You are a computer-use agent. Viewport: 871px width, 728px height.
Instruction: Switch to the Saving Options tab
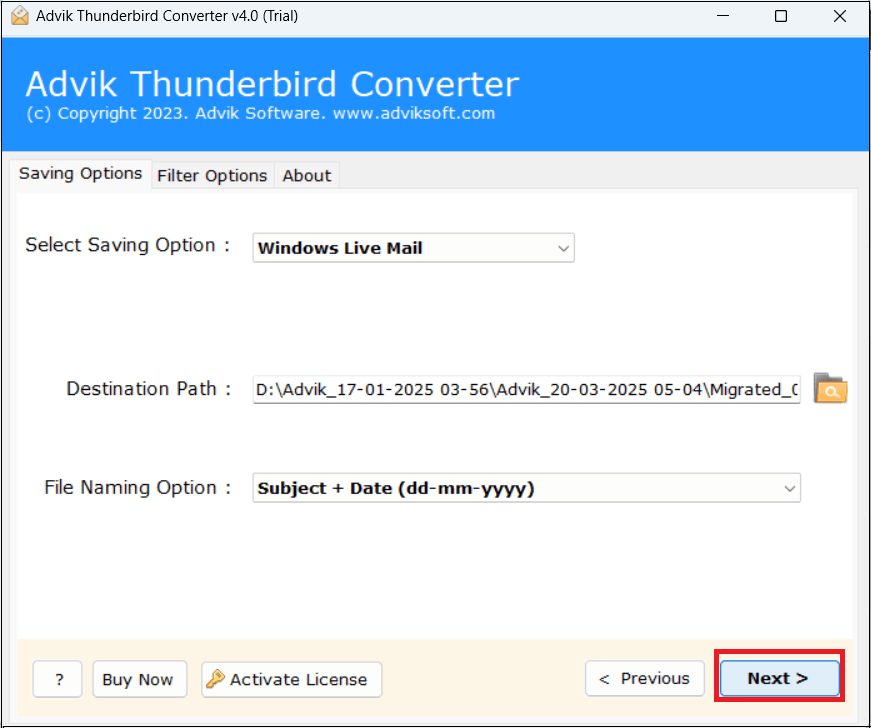pyautogui.click(x=81, y=174)
